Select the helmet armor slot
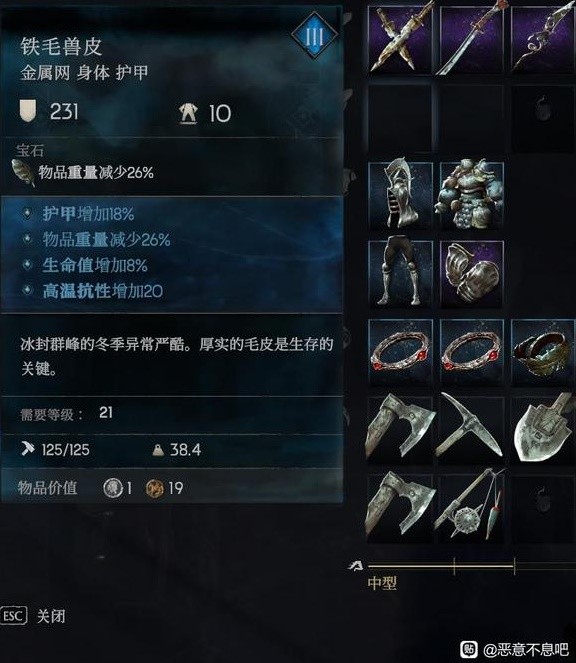 (x=400, y=196)
